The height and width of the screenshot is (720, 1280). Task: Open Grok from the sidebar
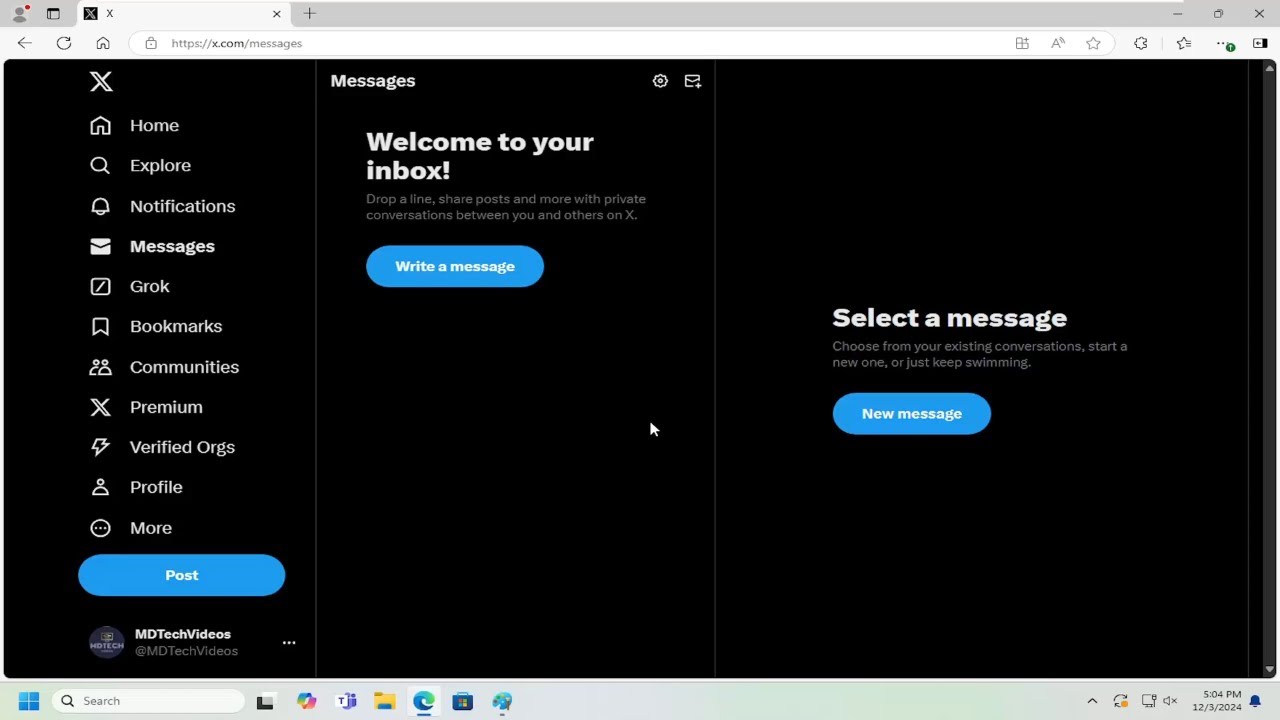(130, 286)
